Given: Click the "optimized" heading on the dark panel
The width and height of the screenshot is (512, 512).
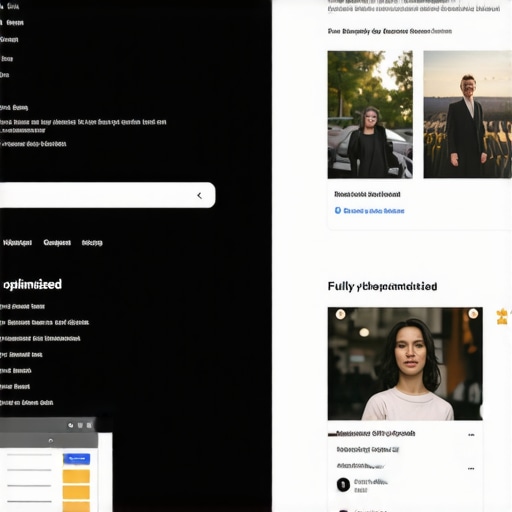Looking at the screenshot, I should pos(32,285).
